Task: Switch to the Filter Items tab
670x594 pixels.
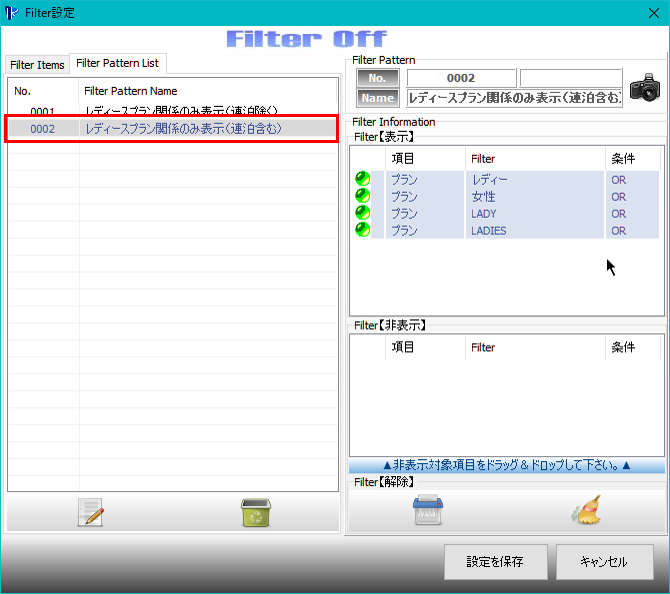Action: coord(37,65)
